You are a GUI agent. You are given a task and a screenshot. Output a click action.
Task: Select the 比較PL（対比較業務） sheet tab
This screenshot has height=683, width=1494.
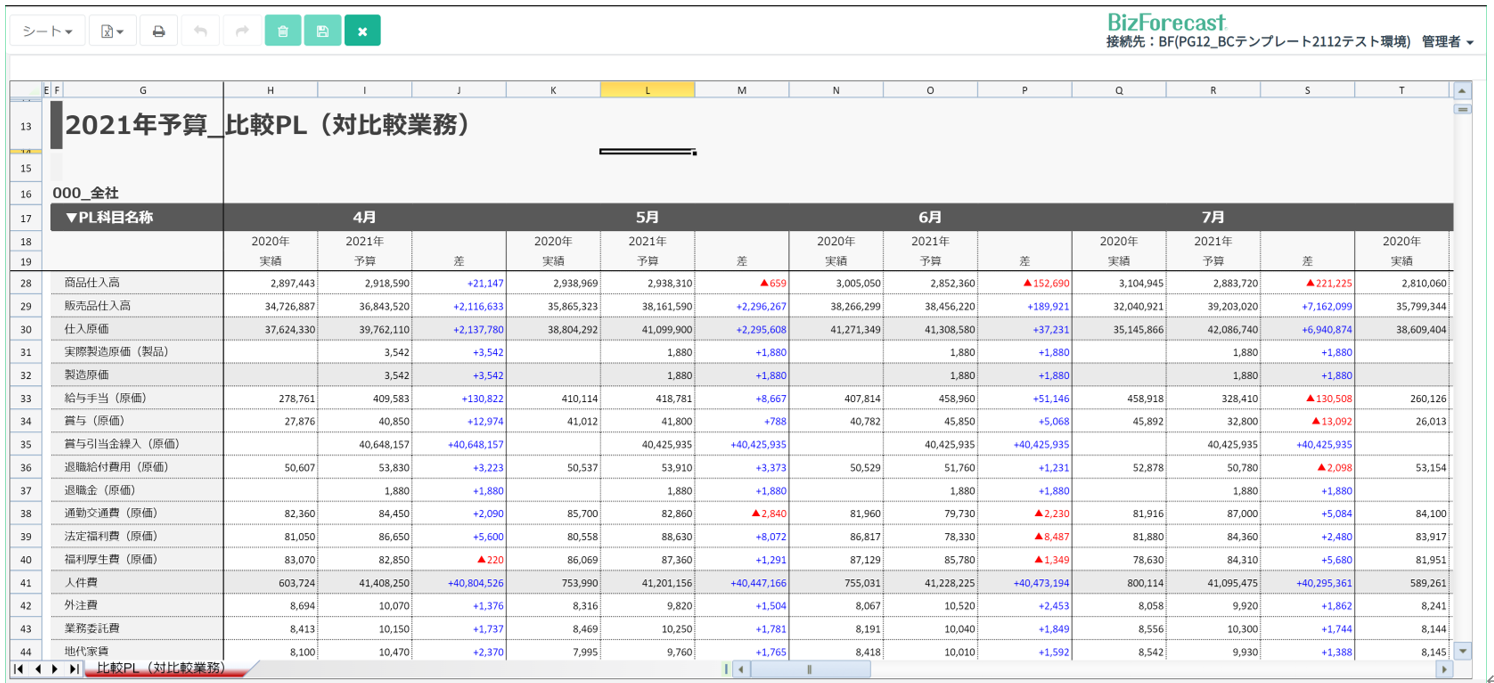pyautogui.click(x=160, y=668)
